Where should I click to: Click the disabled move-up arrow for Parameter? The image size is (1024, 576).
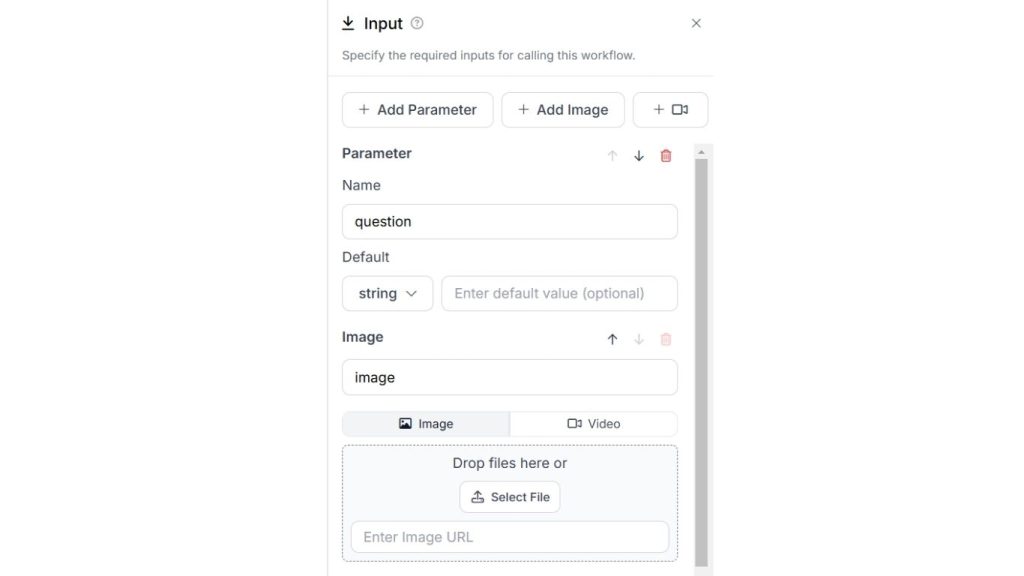(x=612, y=156)
